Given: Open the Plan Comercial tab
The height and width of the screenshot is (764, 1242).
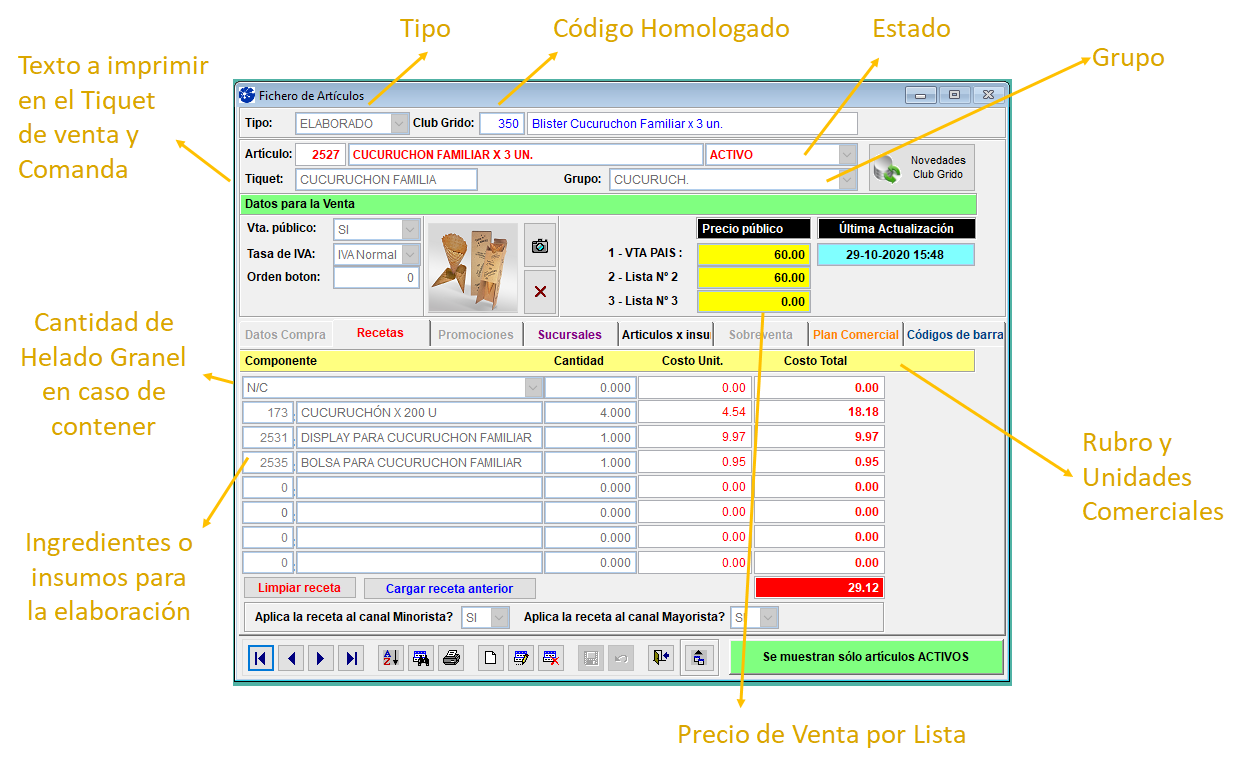Looking at the screenshot, I should pos(855,335).
